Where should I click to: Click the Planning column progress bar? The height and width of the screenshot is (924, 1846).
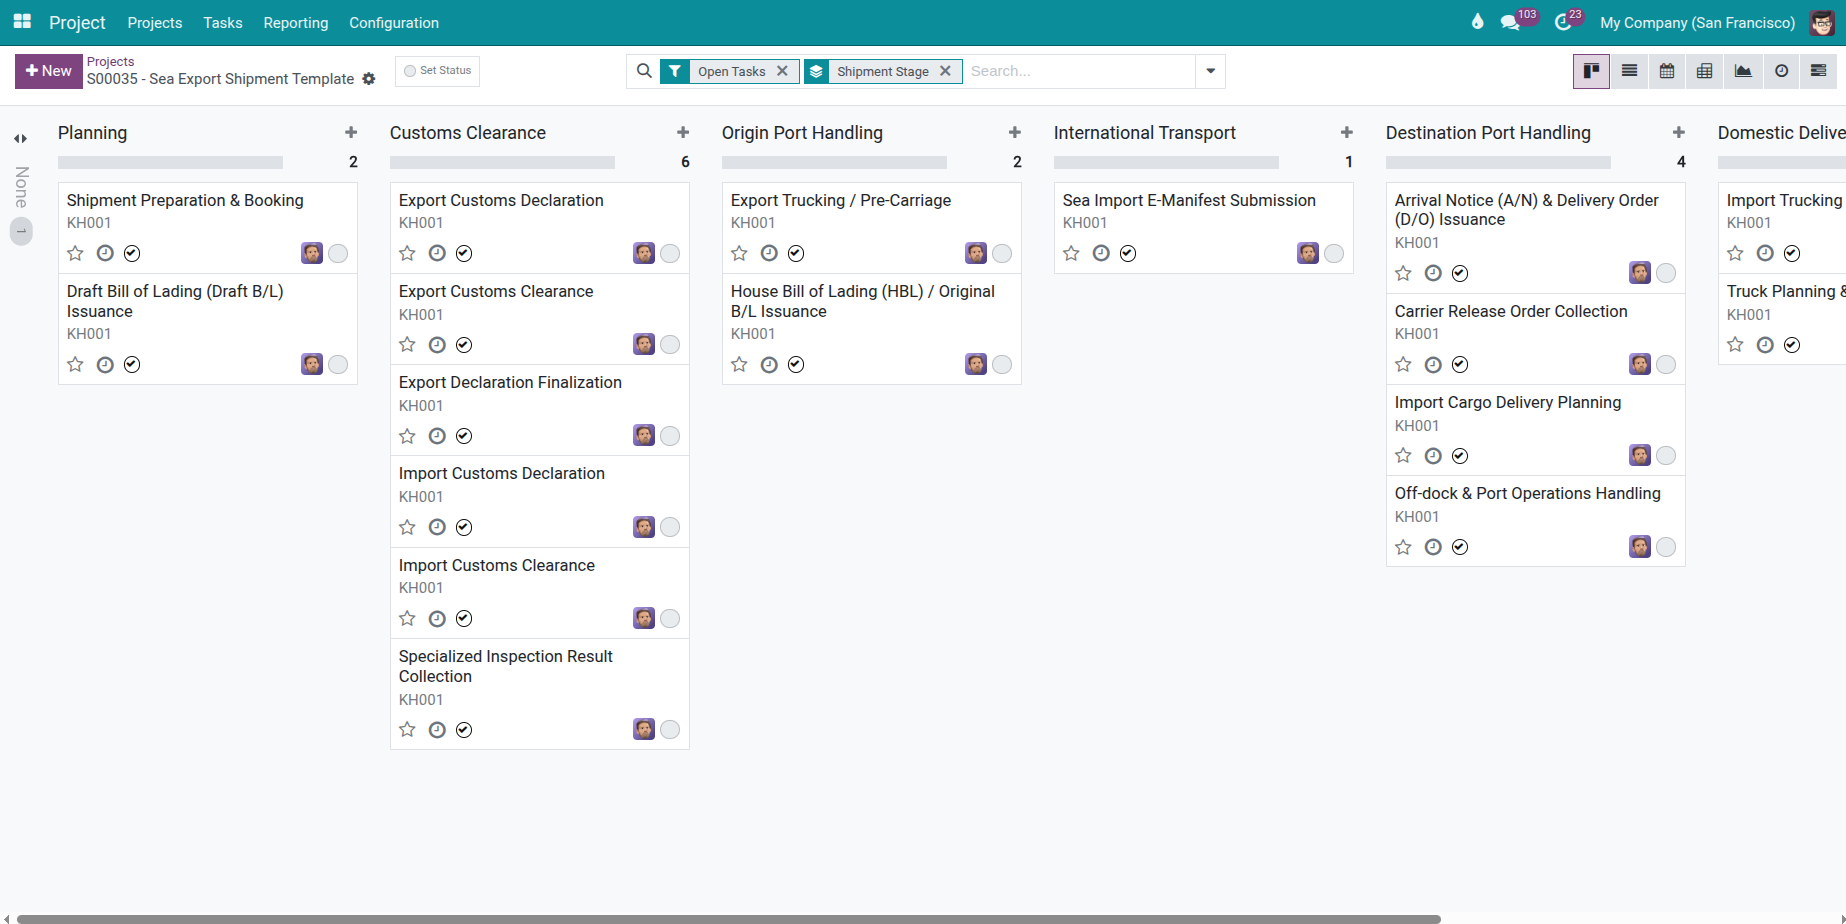(x=170, y=162)
